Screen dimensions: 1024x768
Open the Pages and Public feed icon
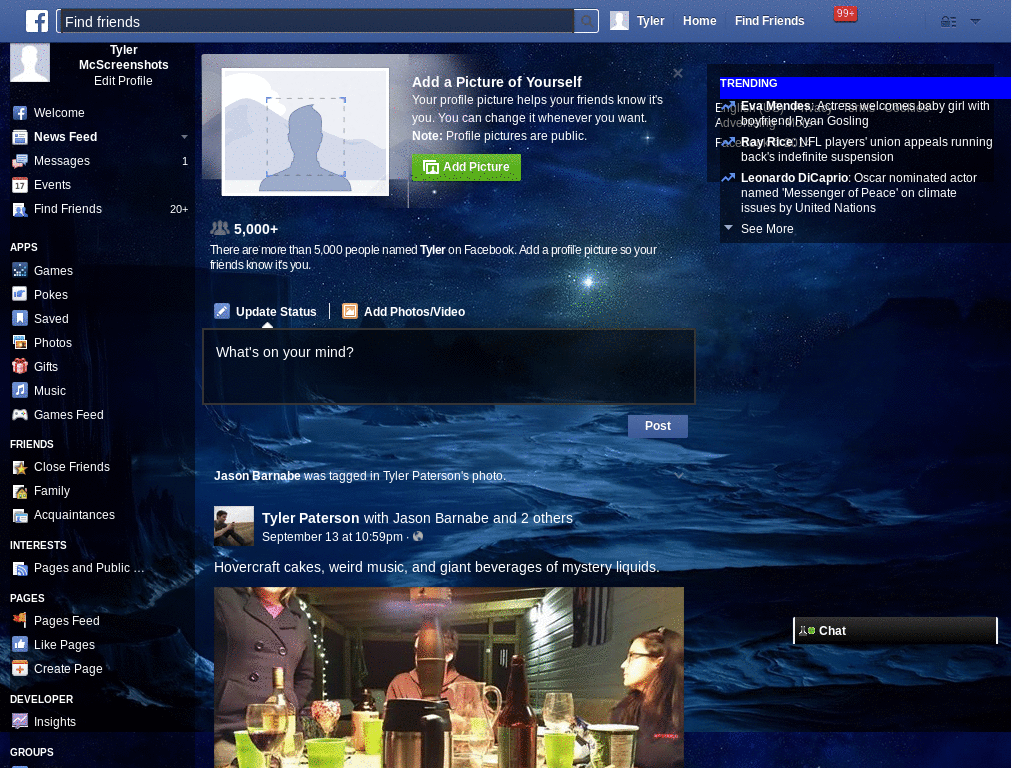[20, 568]
